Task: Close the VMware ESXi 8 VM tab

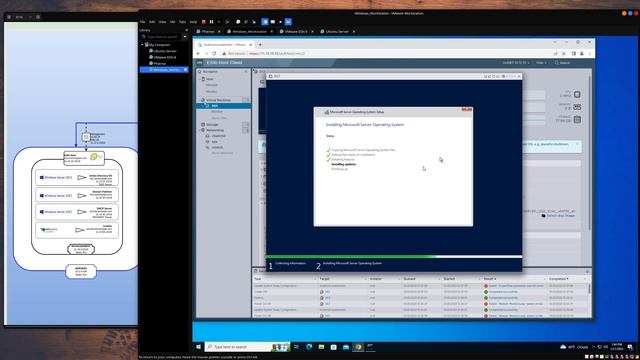Action: (313, 31)
